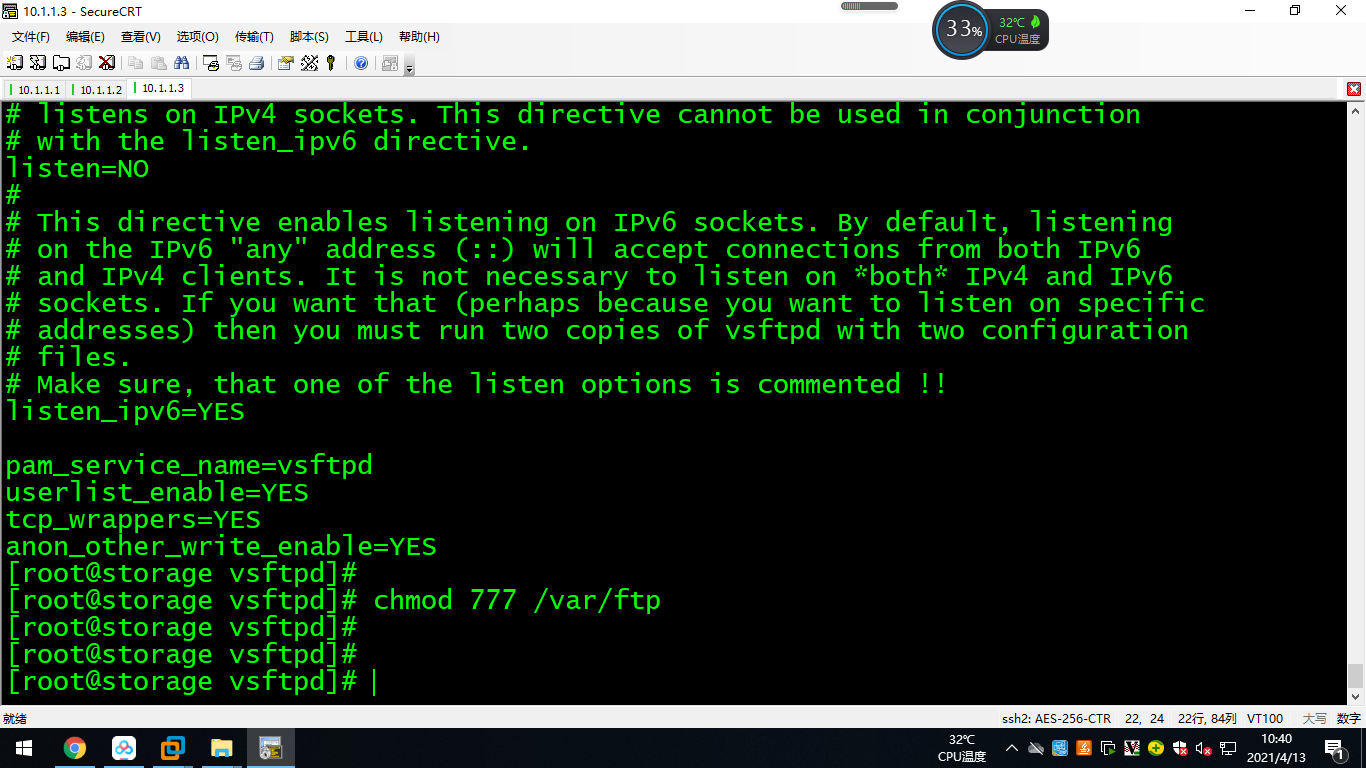Click the 33% CPU usage gauge widget

(962, 30)
